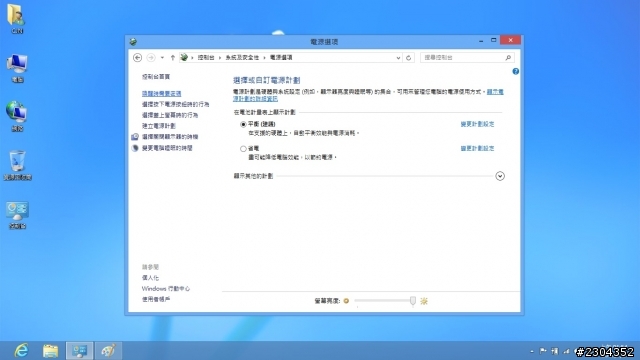Click the tray icon between the Action Center flag and network signal
640x360 pixels.
[x=554, y=351]
